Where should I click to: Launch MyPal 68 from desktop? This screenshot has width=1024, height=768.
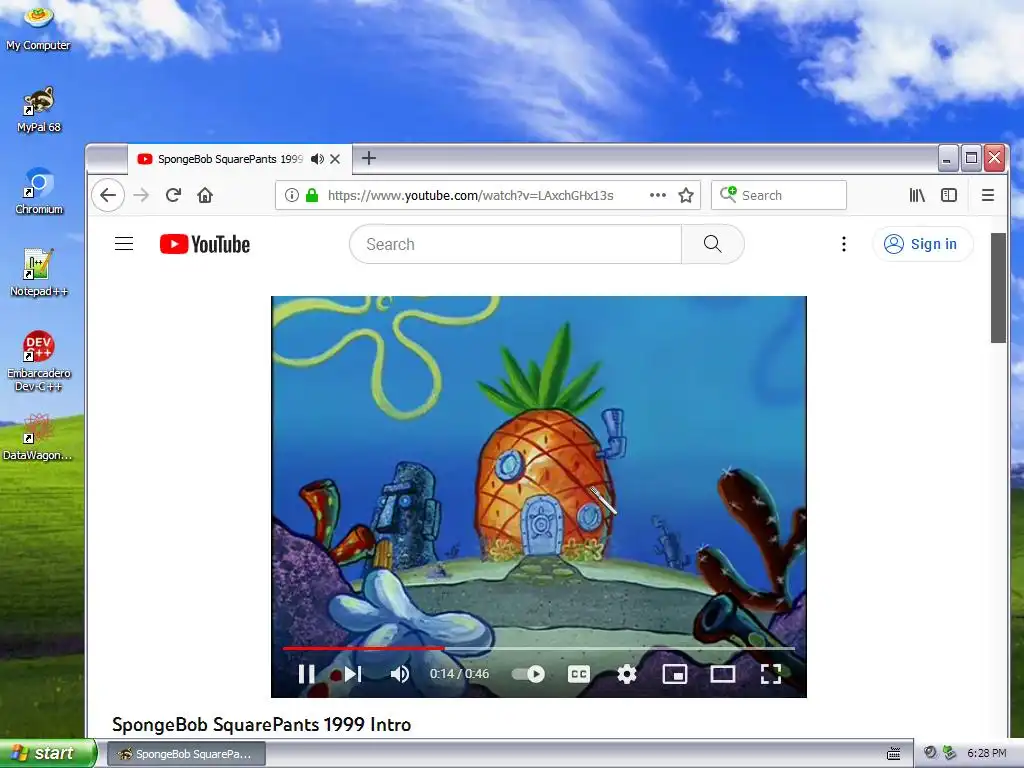[x=39, y=109]
